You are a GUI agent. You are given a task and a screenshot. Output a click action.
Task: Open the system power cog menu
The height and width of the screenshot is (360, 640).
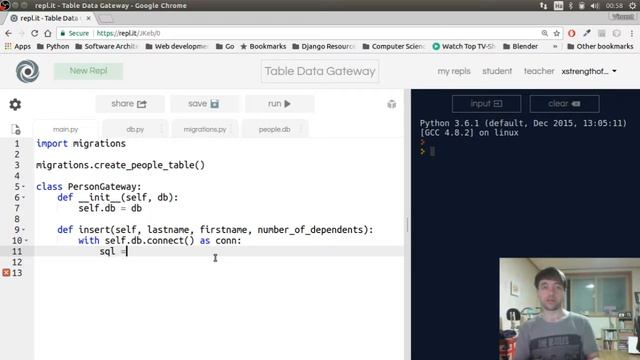[632, 6]
